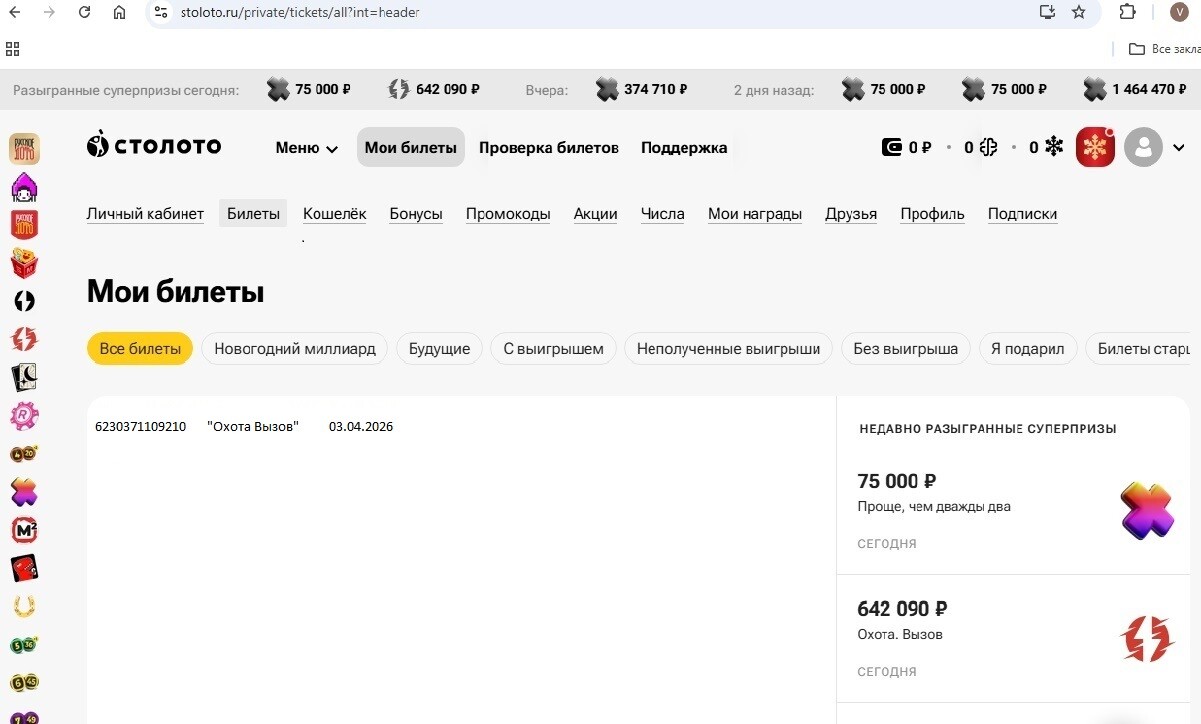Viewport: 1201px width, 724px height.
Task: Go to browser home page icon
Action: point(119,12)
